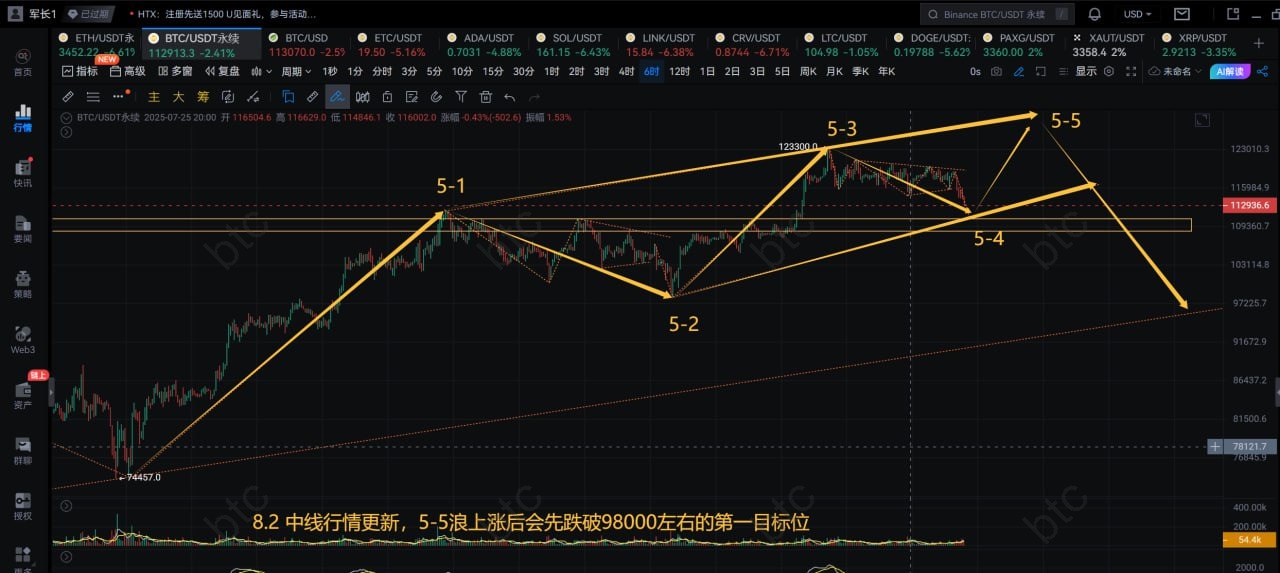Take a chart screenshot with camera icon

tap(996, 72)
